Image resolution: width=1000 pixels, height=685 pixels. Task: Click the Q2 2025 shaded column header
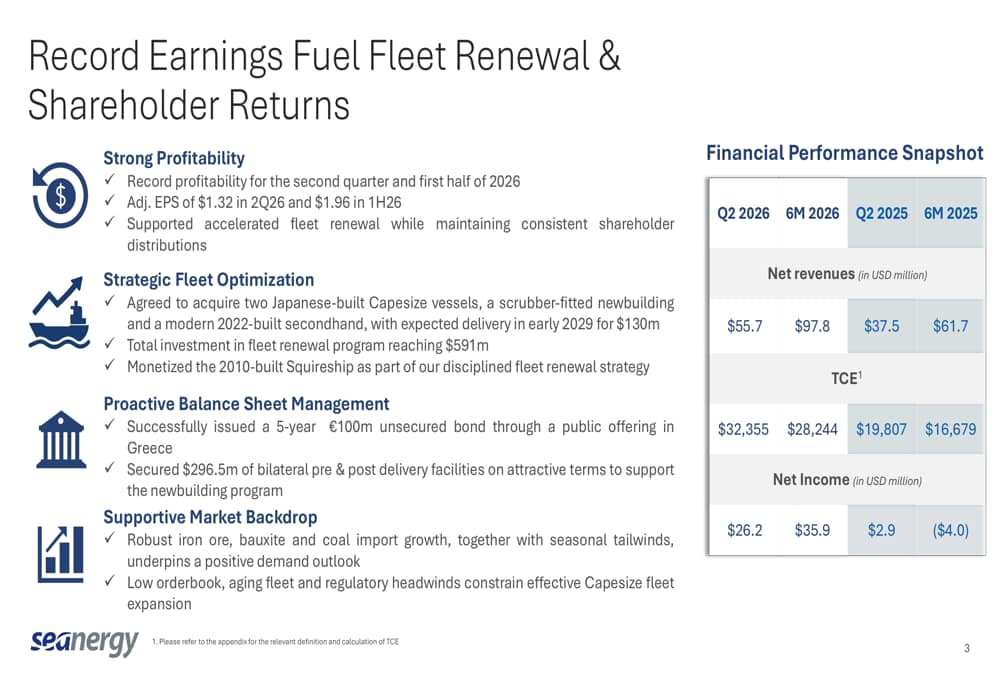coord(881,213)
